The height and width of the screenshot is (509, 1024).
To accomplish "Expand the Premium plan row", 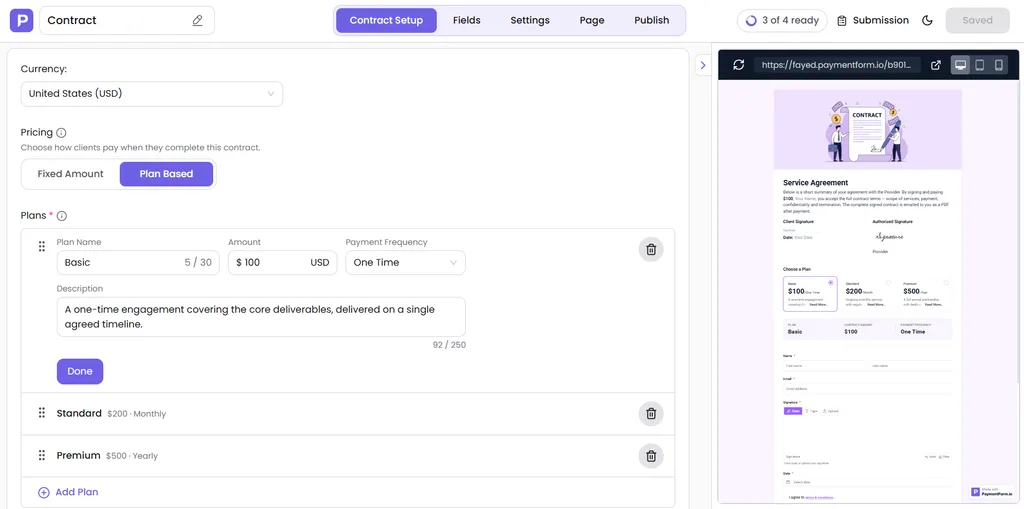I will [347, 456].
